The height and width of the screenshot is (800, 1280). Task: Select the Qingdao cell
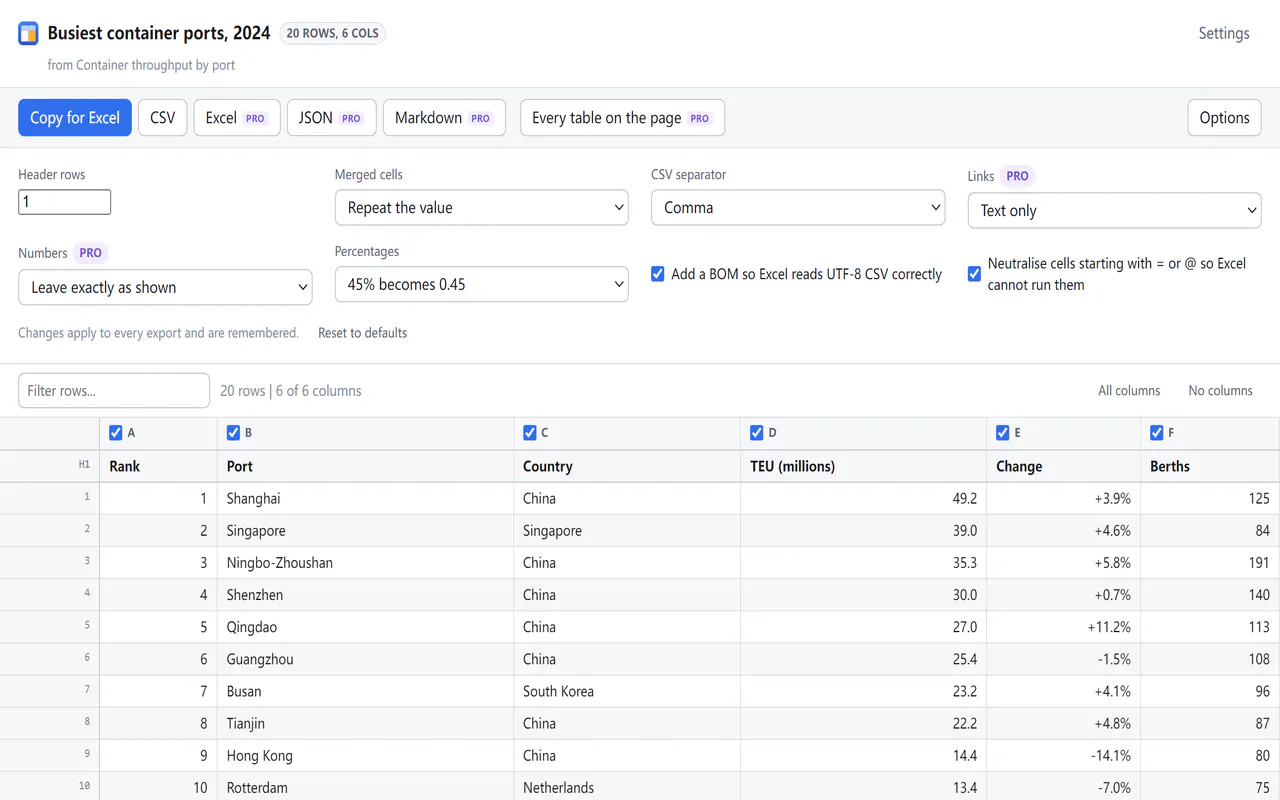[365, 627]
